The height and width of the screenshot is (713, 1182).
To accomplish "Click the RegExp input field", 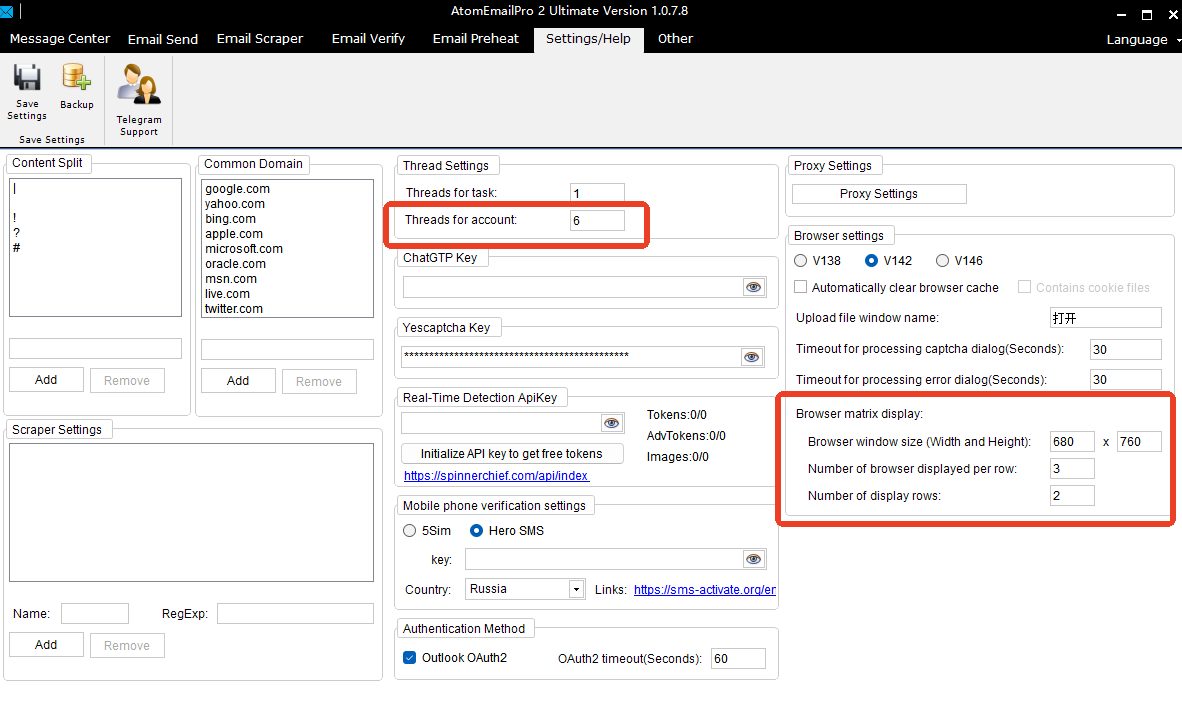I will tap(296, 614).
